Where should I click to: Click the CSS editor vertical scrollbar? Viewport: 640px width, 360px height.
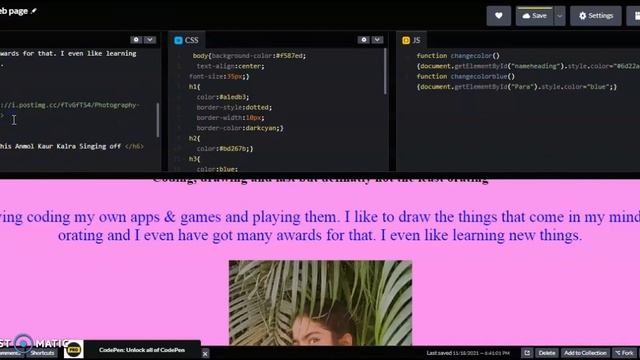pos(385,71)
